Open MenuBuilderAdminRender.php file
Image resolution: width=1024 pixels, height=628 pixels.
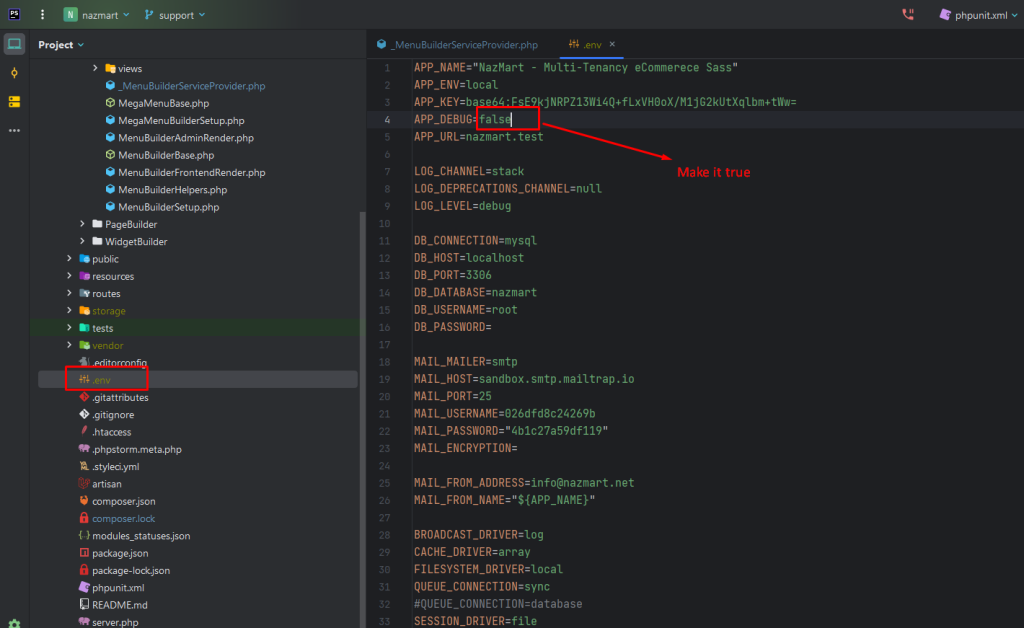pyautogui.click(x=180, y=138)
